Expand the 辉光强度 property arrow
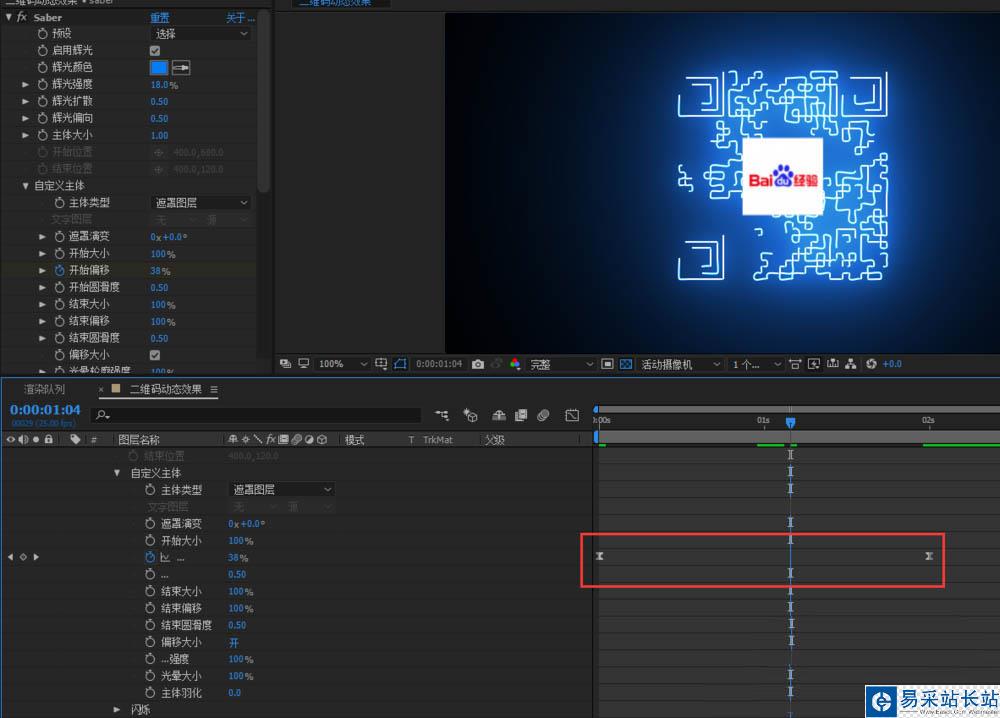This screenshot has width=1000, height=718. click(x=26, y=84)
